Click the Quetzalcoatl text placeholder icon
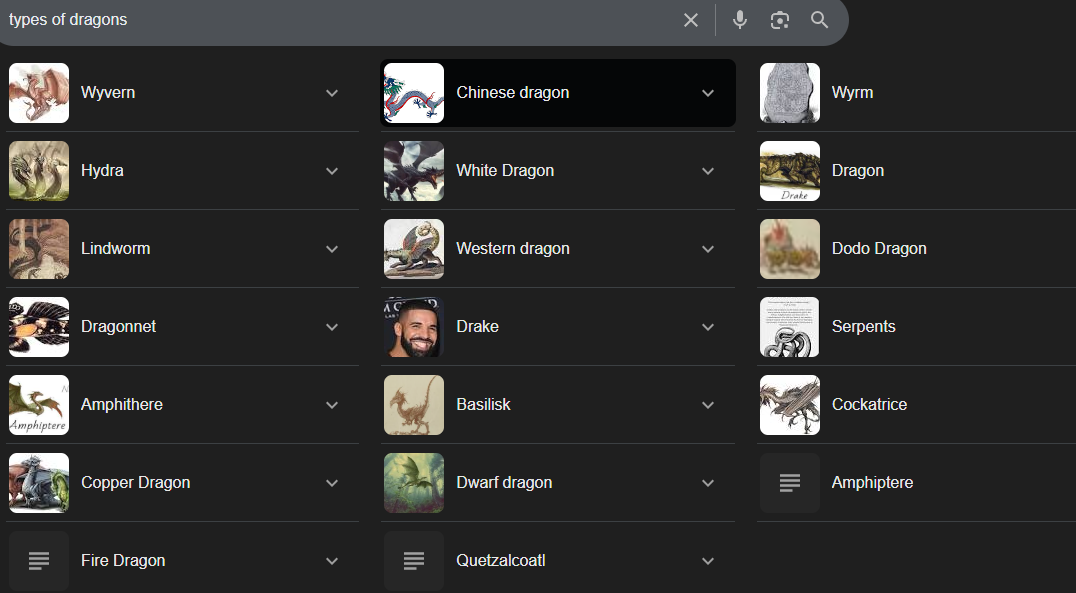This screenshot has height=593, width=1076. pos(414,561)
